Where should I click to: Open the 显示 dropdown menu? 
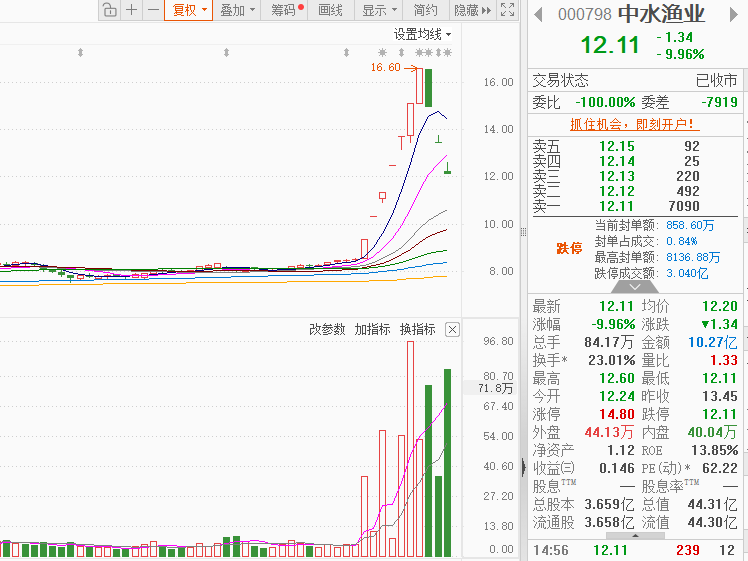click(379, 10)
